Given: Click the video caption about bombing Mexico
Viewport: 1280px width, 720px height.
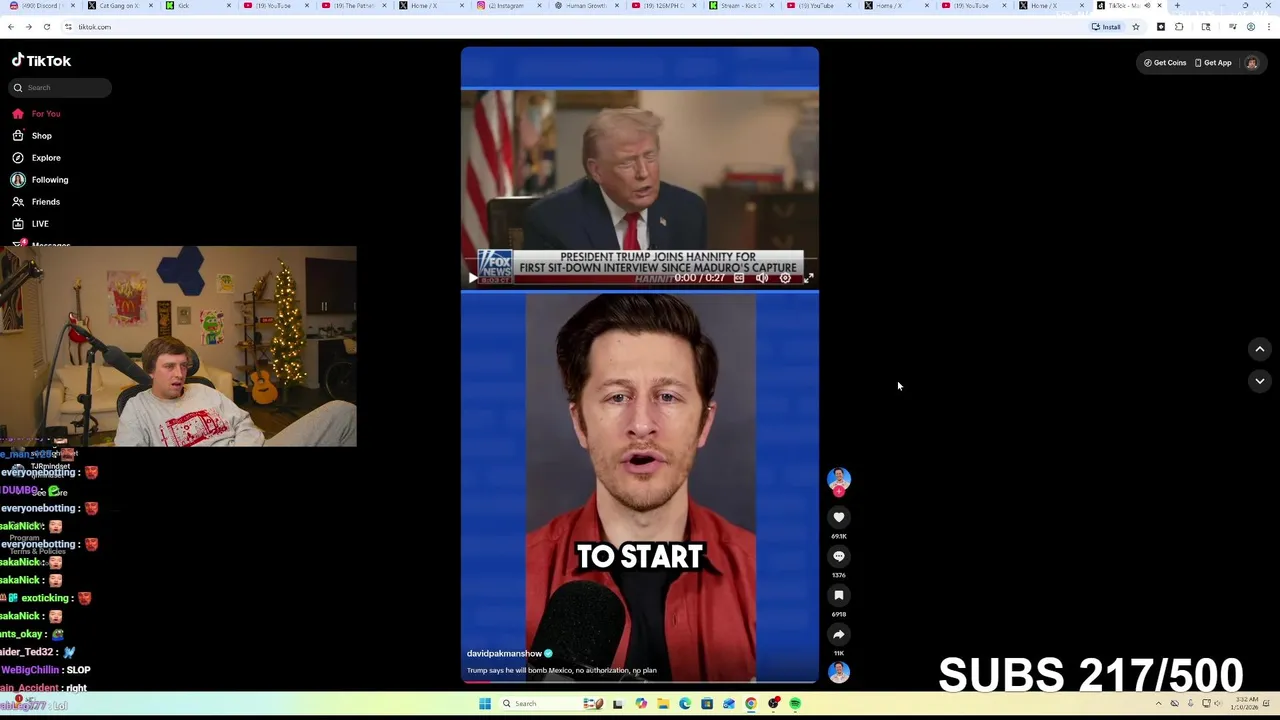Looking at the screenshot, I should tap(562, 671).
